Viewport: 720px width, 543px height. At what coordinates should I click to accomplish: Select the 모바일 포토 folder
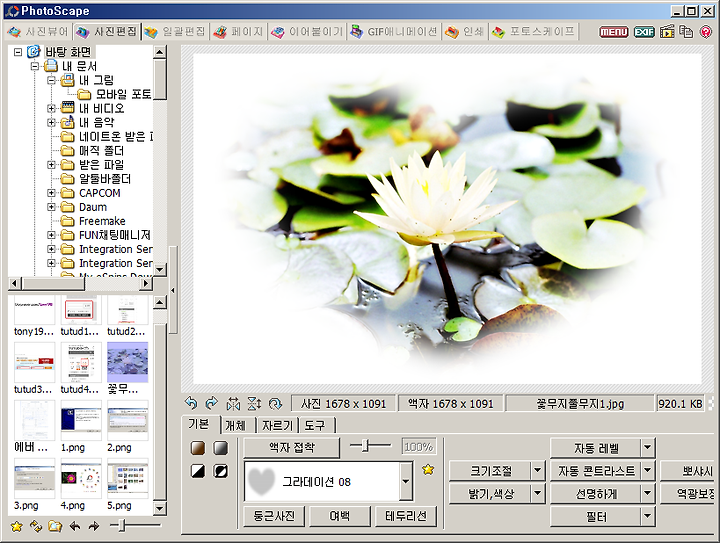(x=123, y=94)
